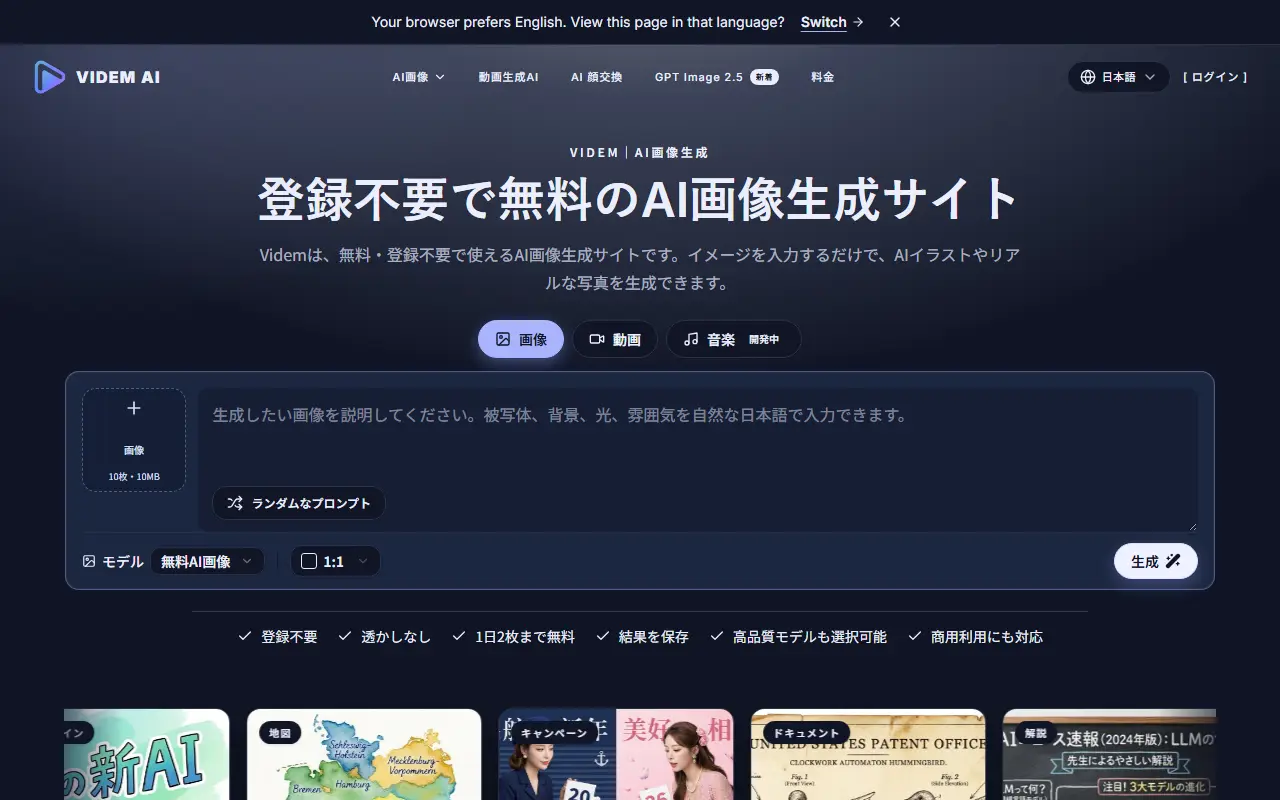Screen dimensions: 1280x800
Task: Click the 10枚・10MB upload limit text
Action: [134, 476]
